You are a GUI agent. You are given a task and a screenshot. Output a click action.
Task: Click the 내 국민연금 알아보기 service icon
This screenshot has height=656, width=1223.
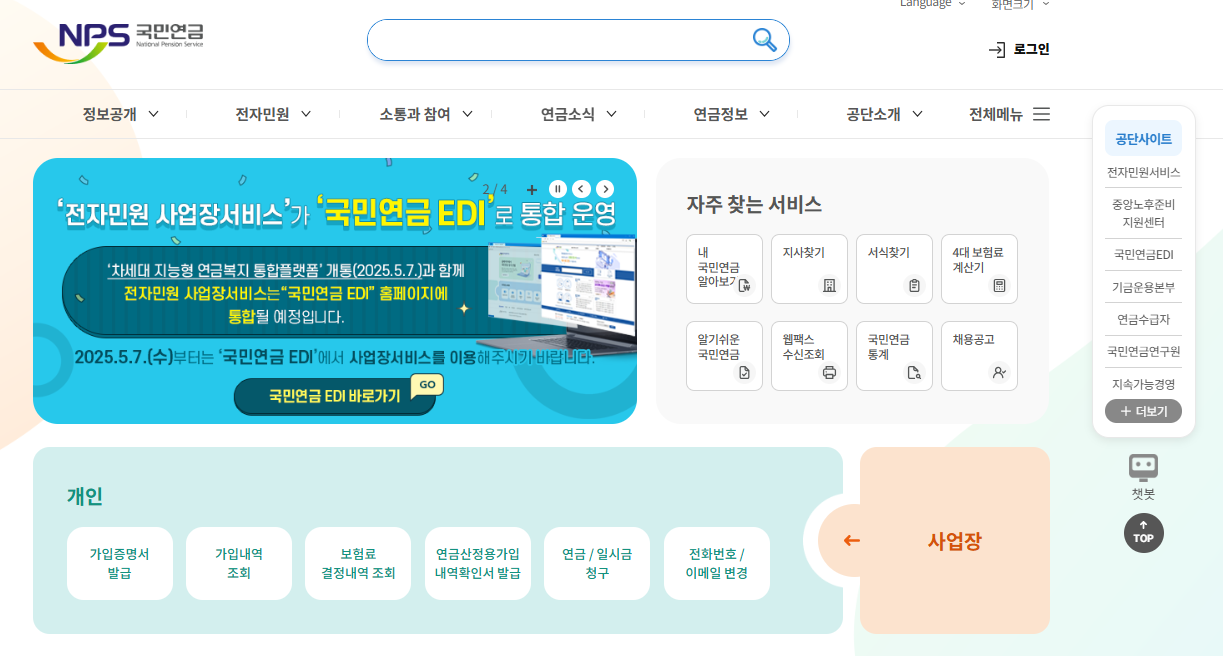click(724, 268)
